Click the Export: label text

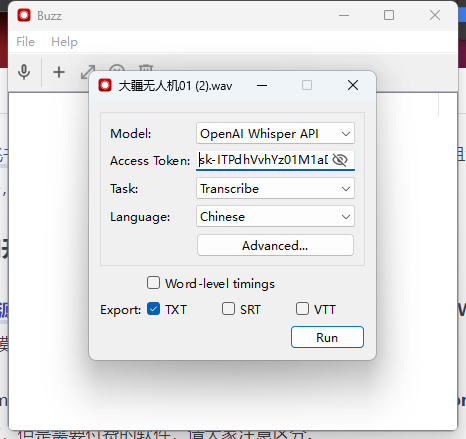(x=120, y=310)
